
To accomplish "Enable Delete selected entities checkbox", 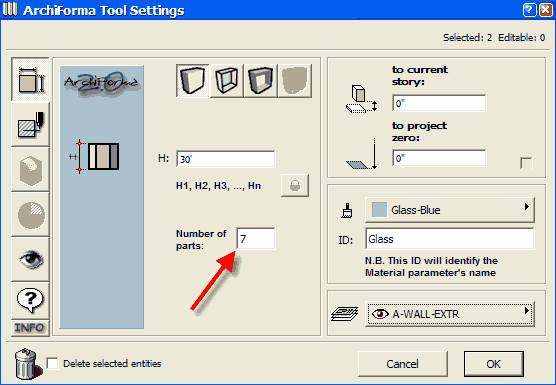I will coord(52,363).
